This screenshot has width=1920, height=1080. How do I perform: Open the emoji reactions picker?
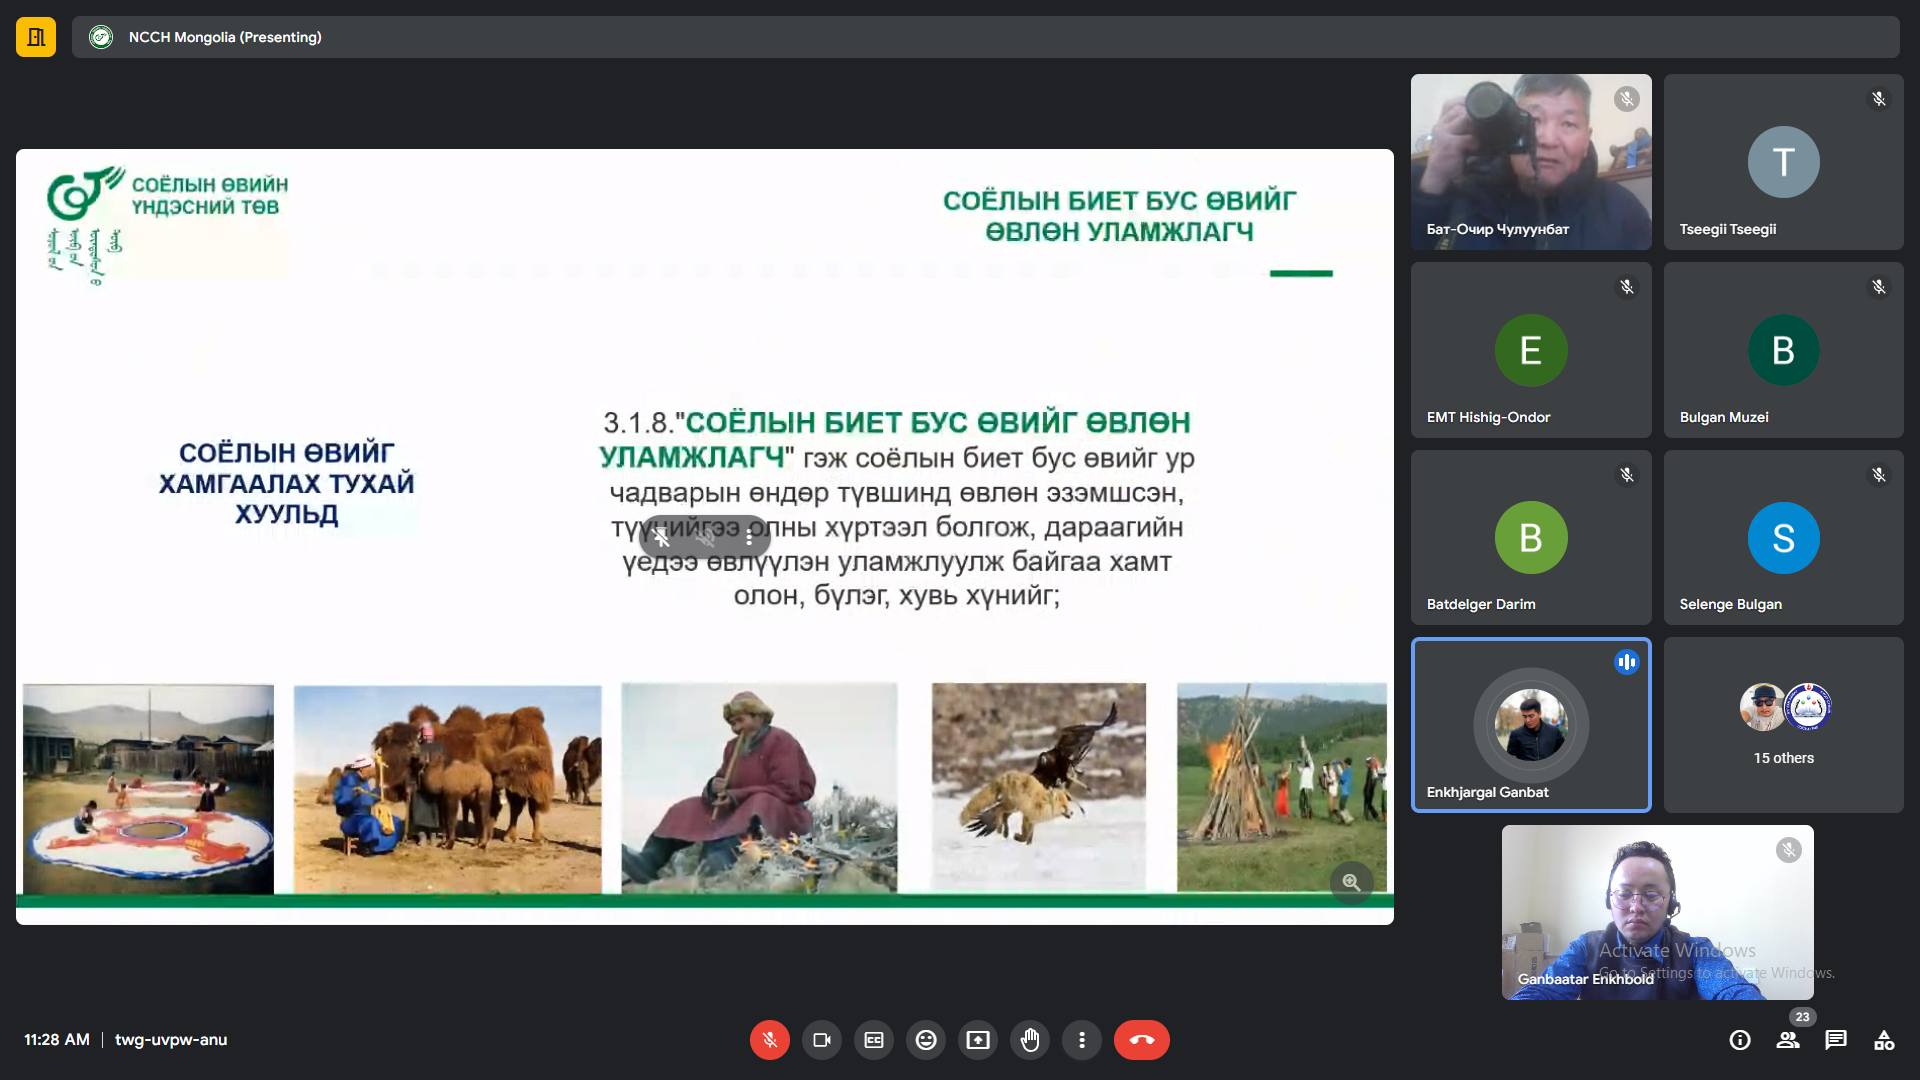[x=926, y=1040]
